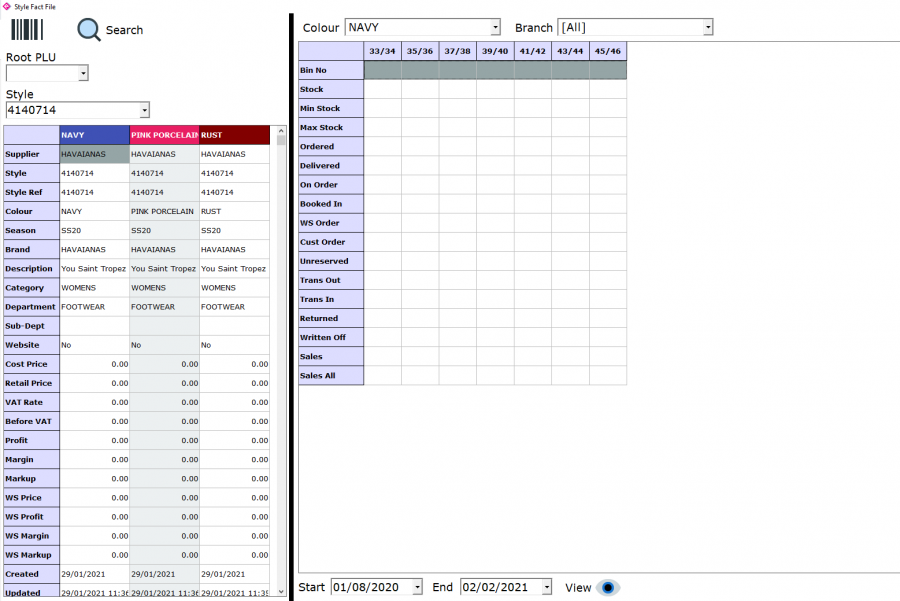The image size is (900, 601).
Task: Click the barcode scan icon
Action: (x=27, y=30)
